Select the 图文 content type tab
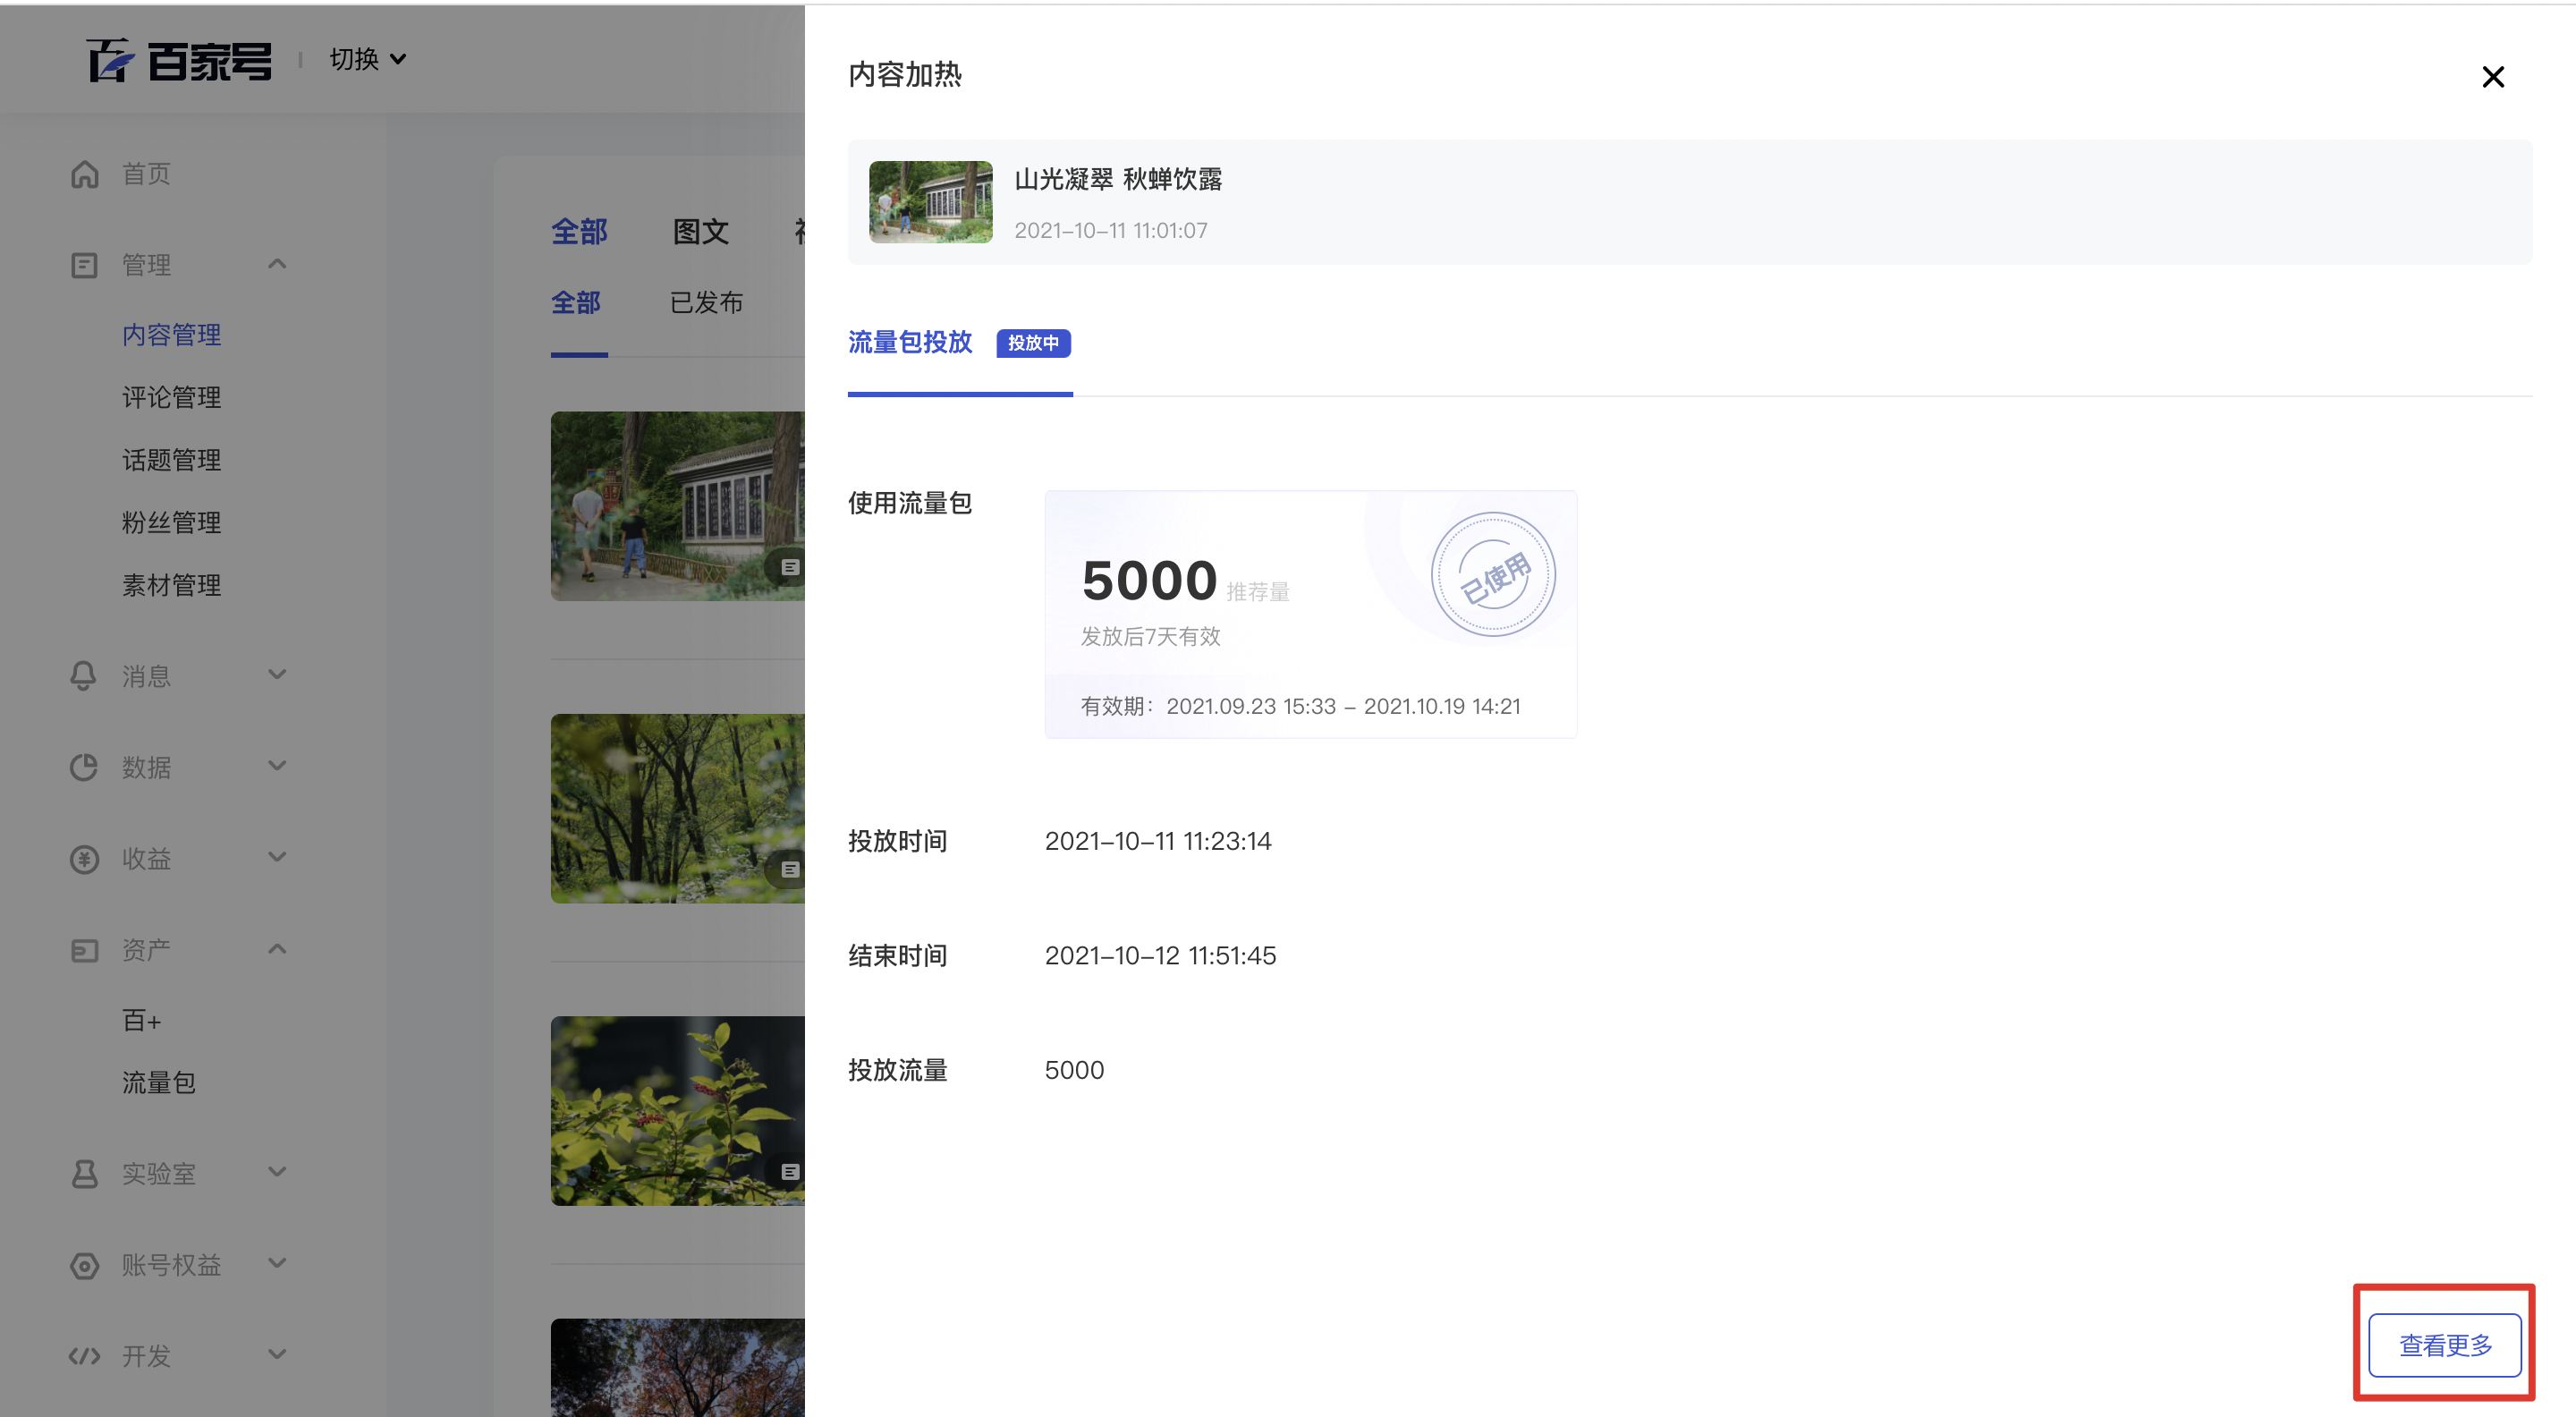2576x1417 pixels. (x=700, y=232)
